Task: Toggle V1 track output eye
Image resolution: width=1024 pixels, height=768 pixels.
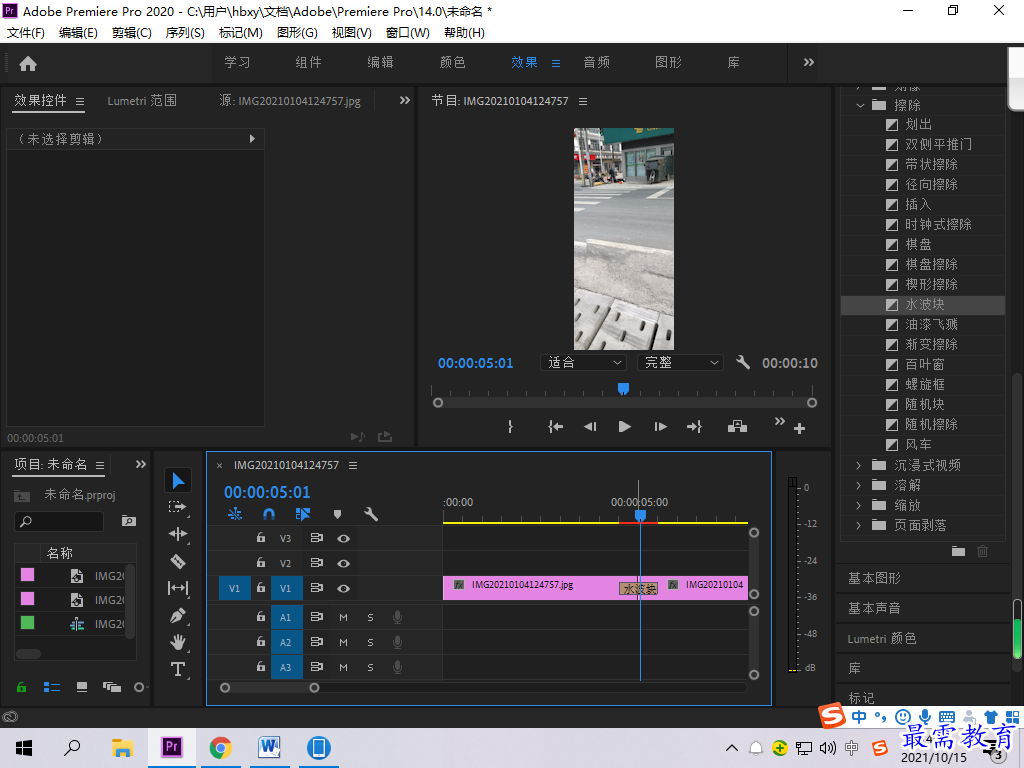Action: click(344, 588)
